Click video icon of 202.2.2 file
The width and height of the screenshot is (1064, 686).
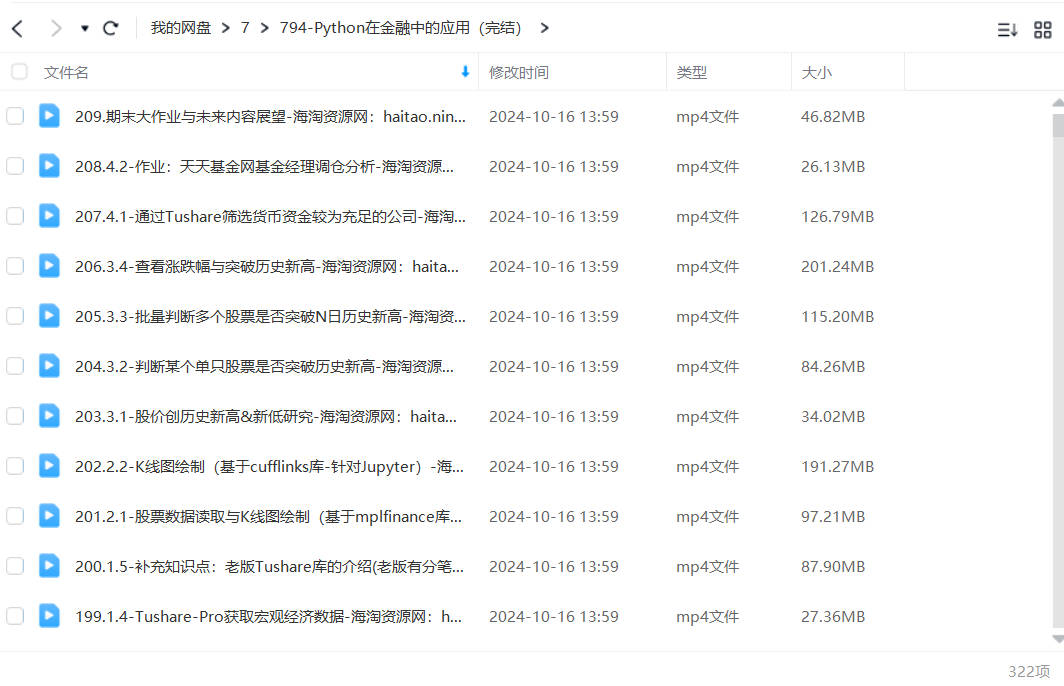[49, 465]
